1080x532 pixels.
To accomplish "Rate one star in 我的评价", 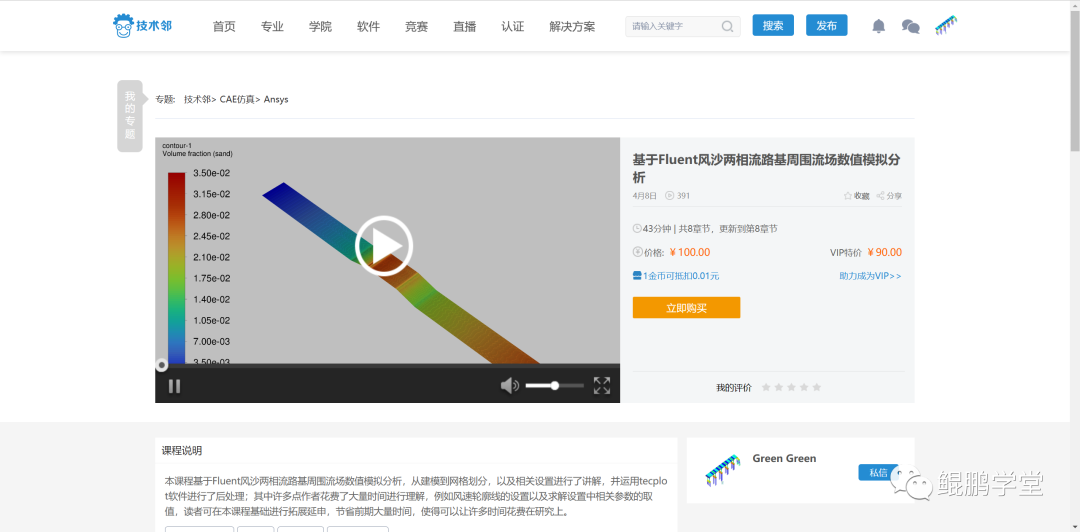I will coord(766,387).
